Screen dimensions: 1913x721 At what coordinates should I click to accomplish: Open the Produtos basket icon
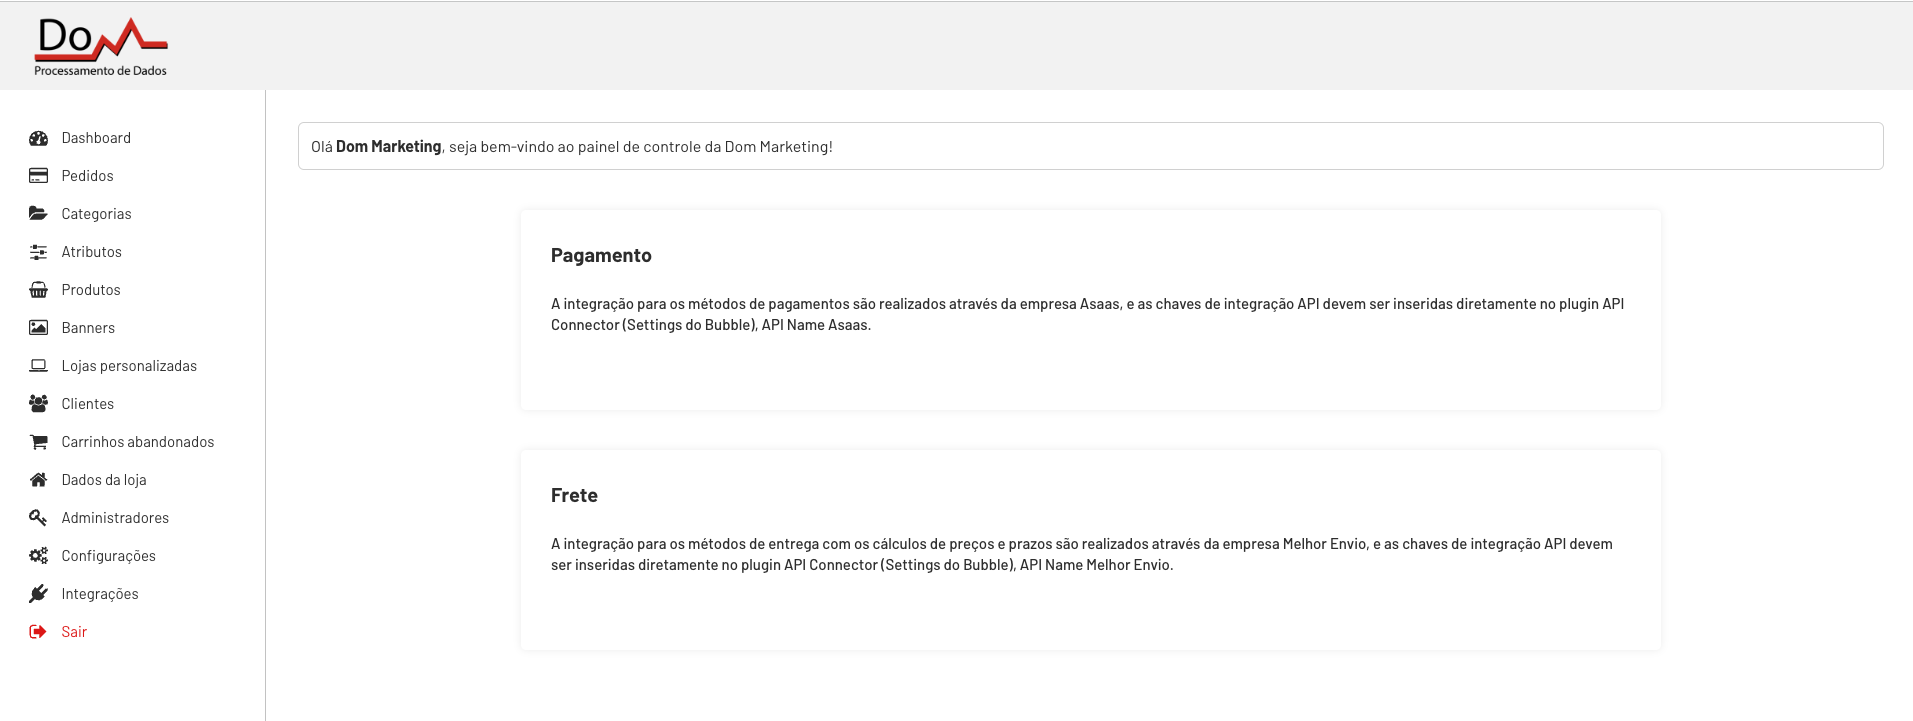(38, 290)
